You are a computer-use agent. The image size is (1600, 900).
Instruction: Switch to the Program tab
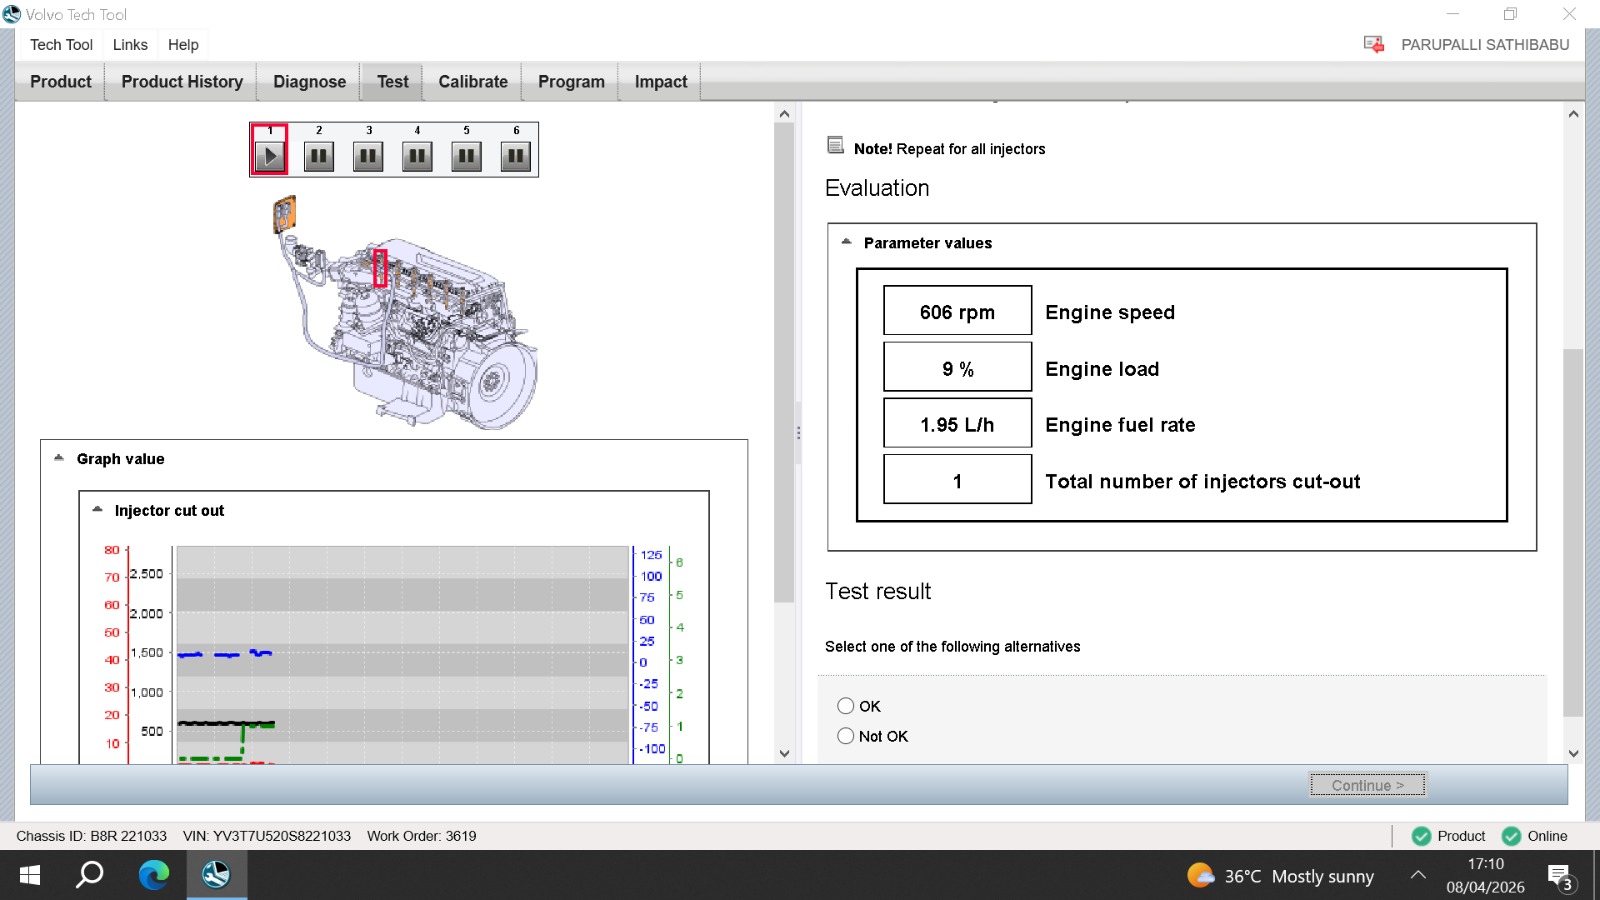(x=571, y=81)
